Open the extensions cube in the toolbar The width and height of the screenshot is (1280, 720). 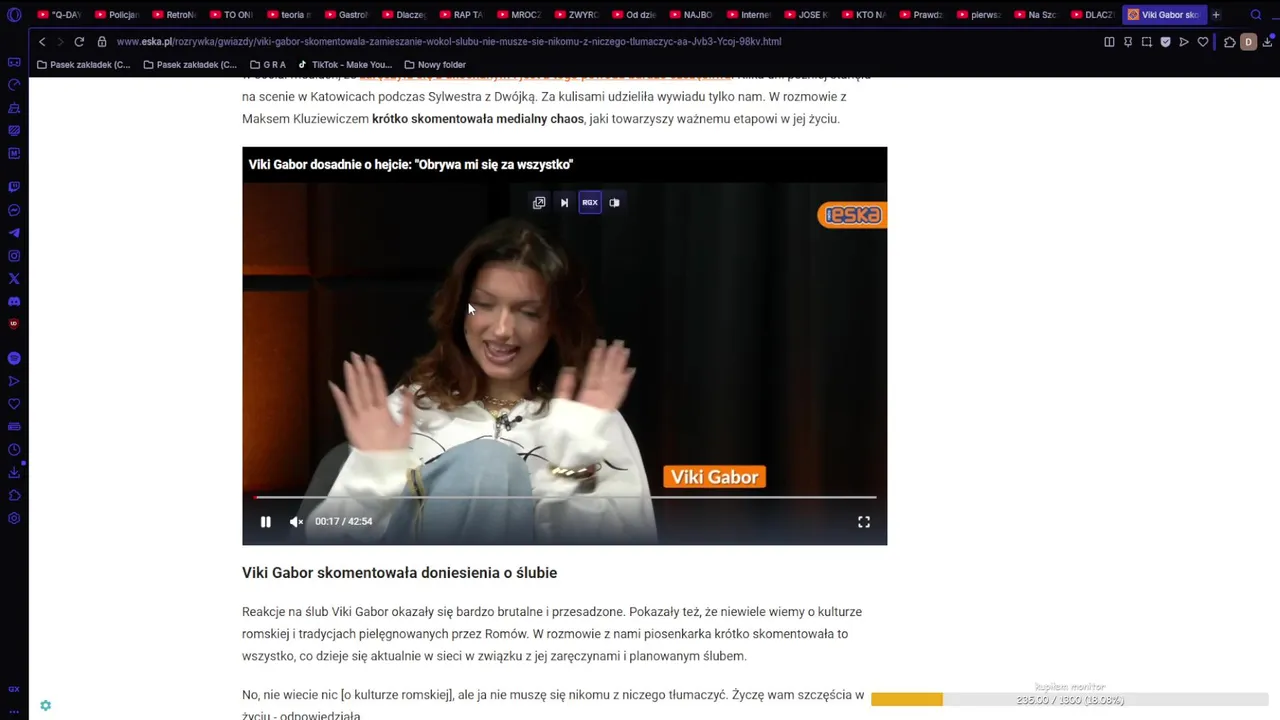click(x=1230, y=42)
